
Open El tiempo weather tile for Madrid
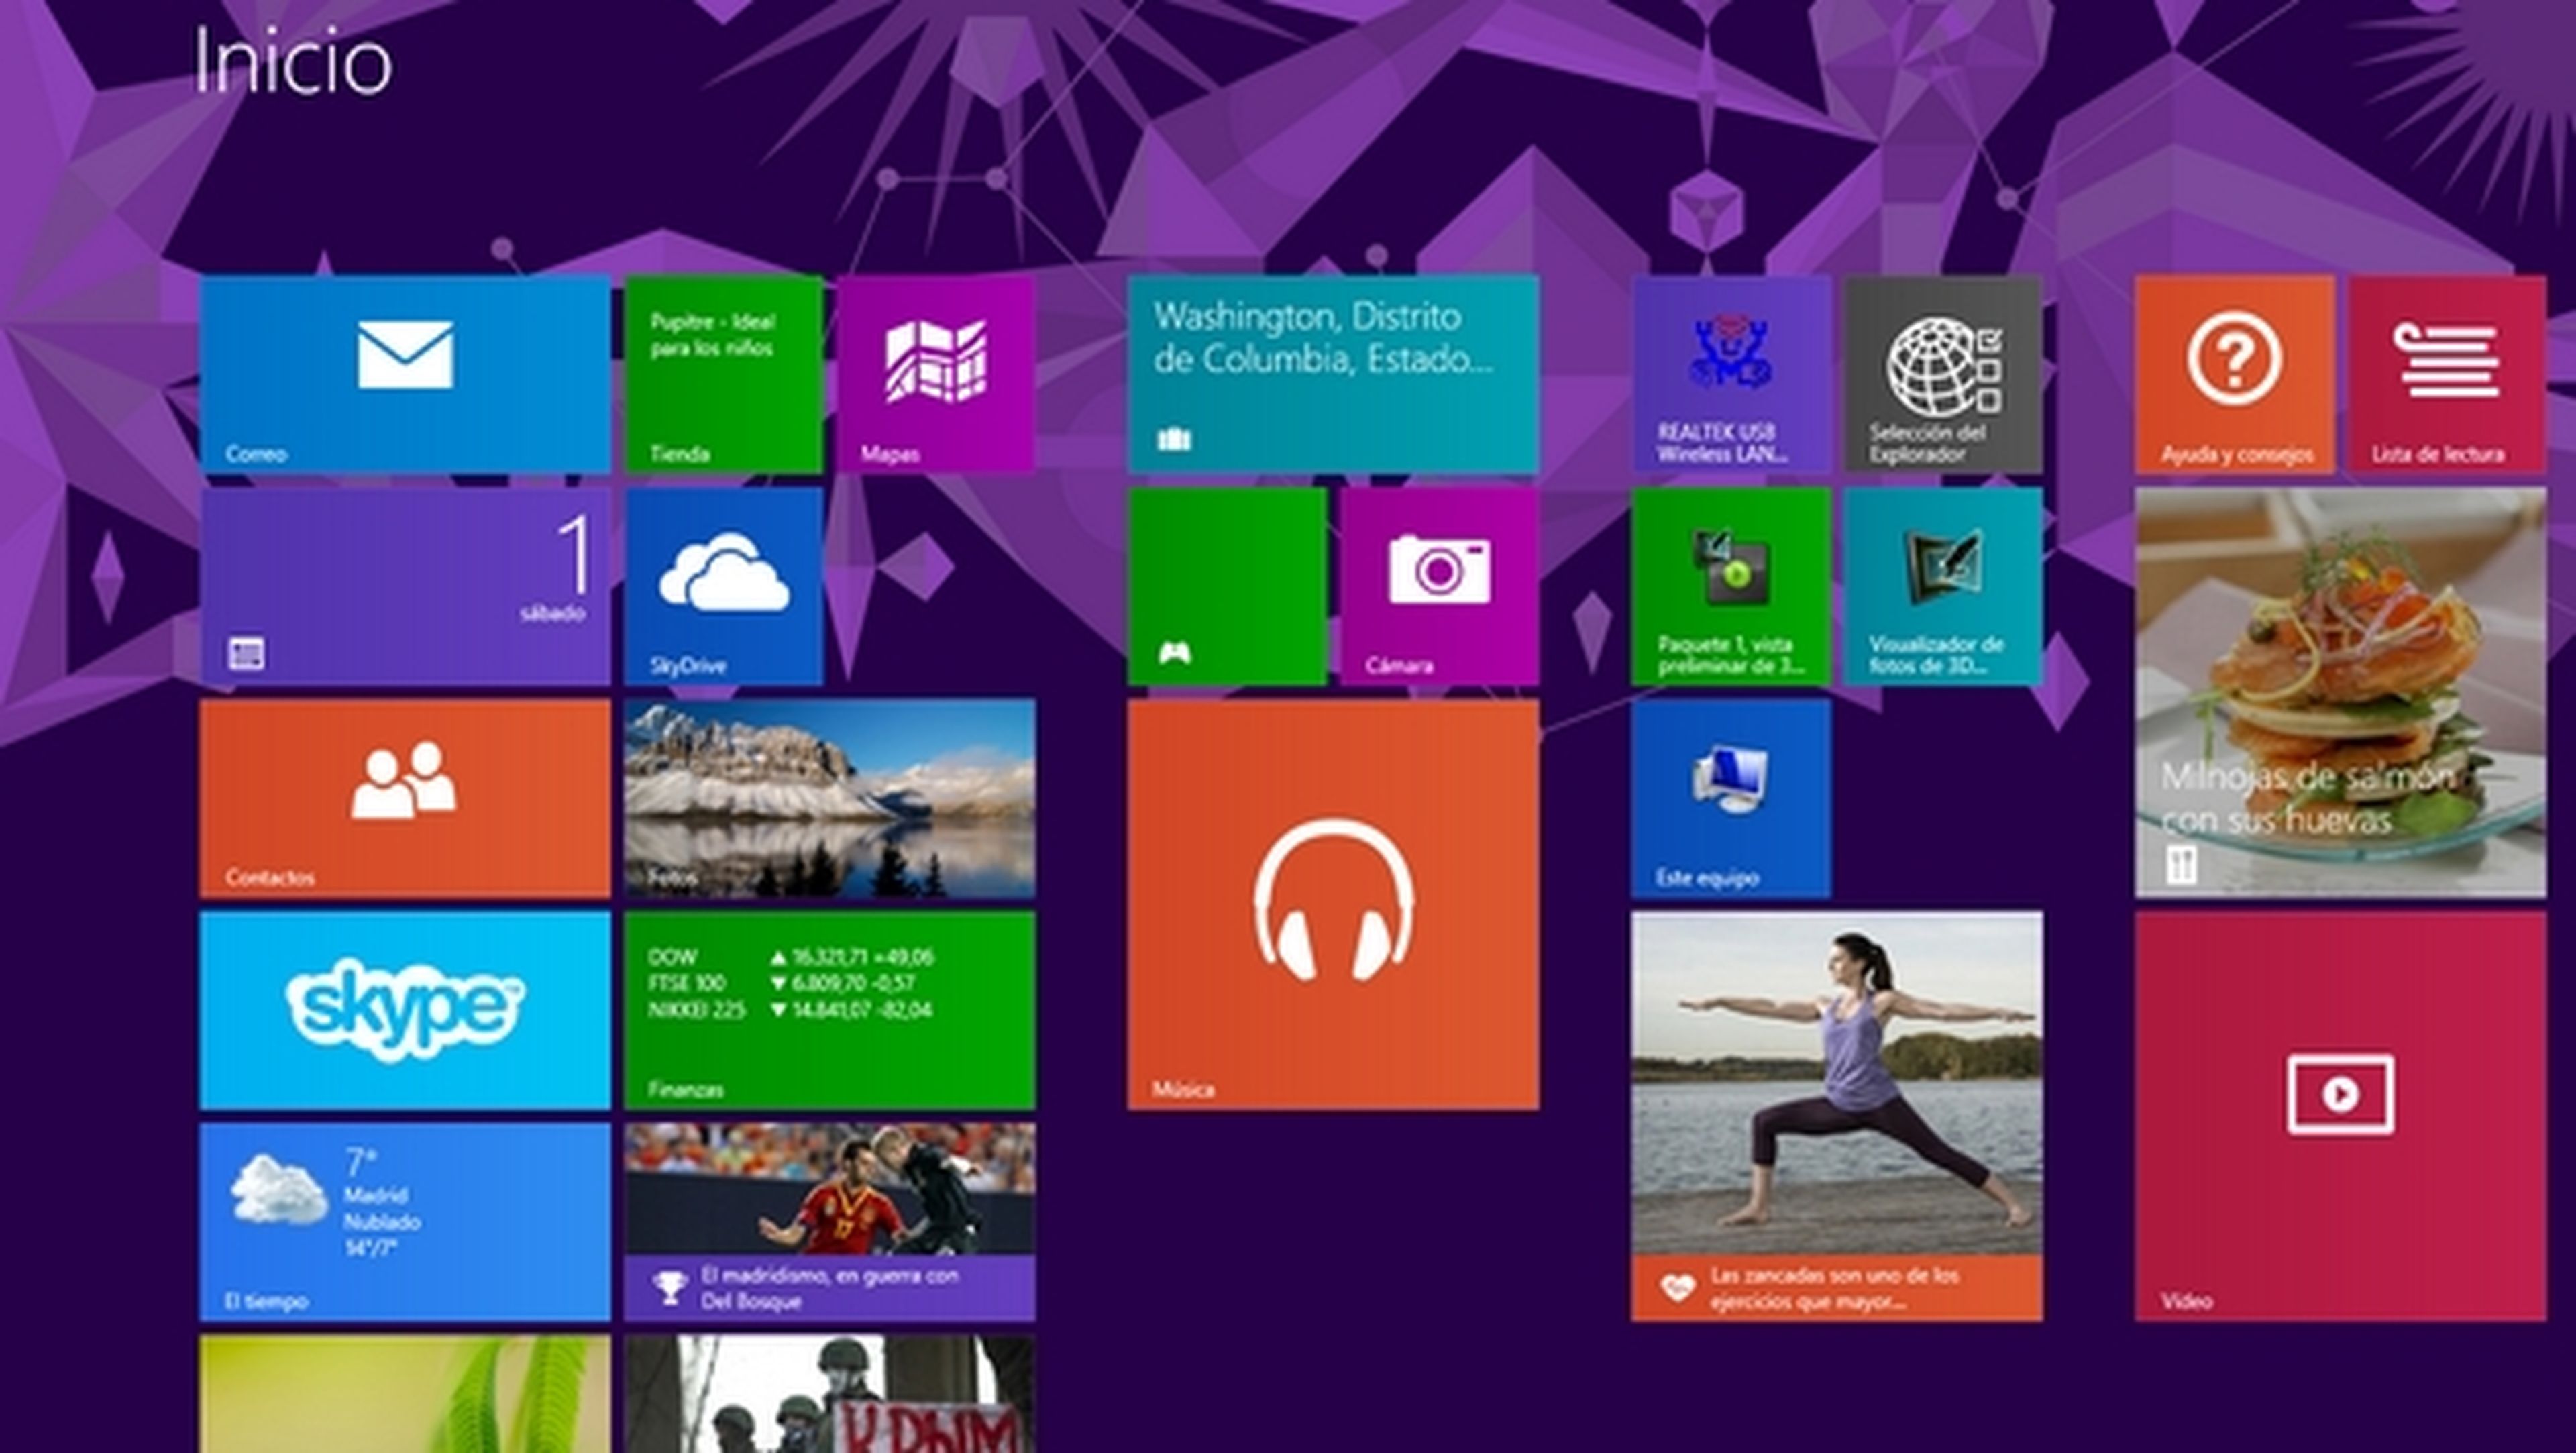[404, 1221]
